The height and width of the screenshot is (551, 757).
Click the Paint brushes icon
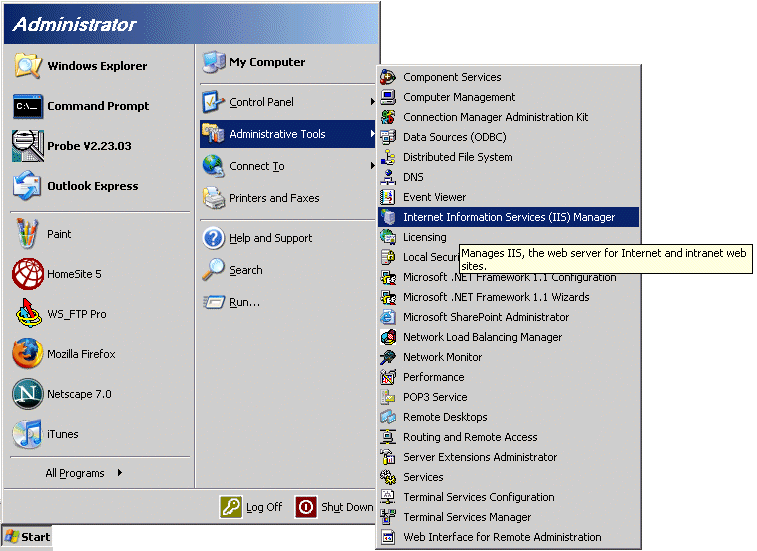27,234
